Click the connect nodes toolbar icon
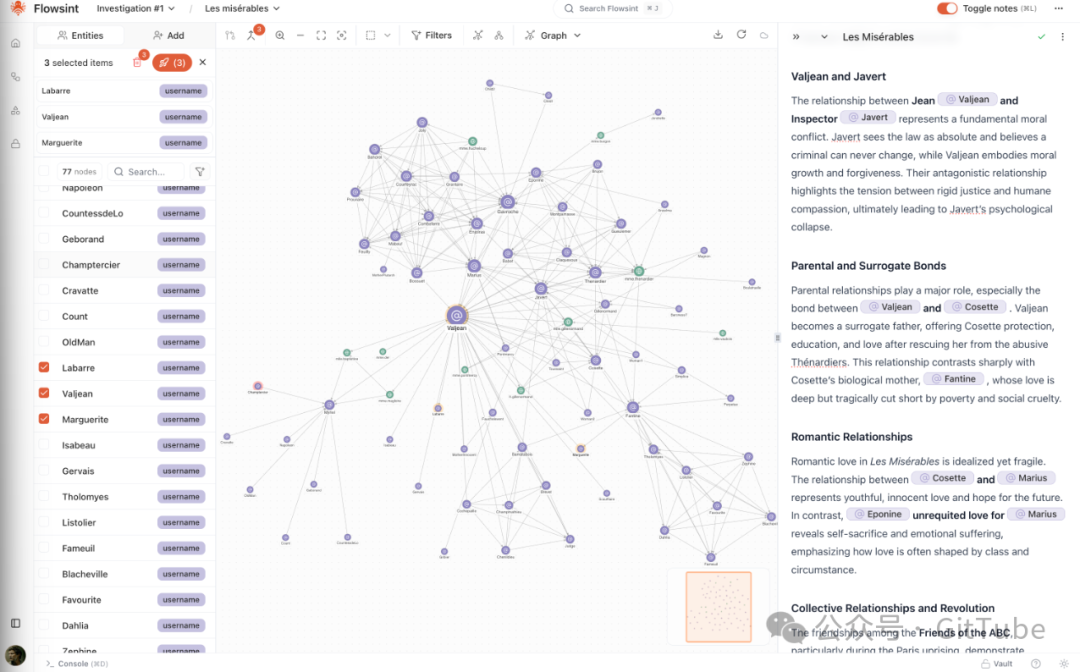 230,35
